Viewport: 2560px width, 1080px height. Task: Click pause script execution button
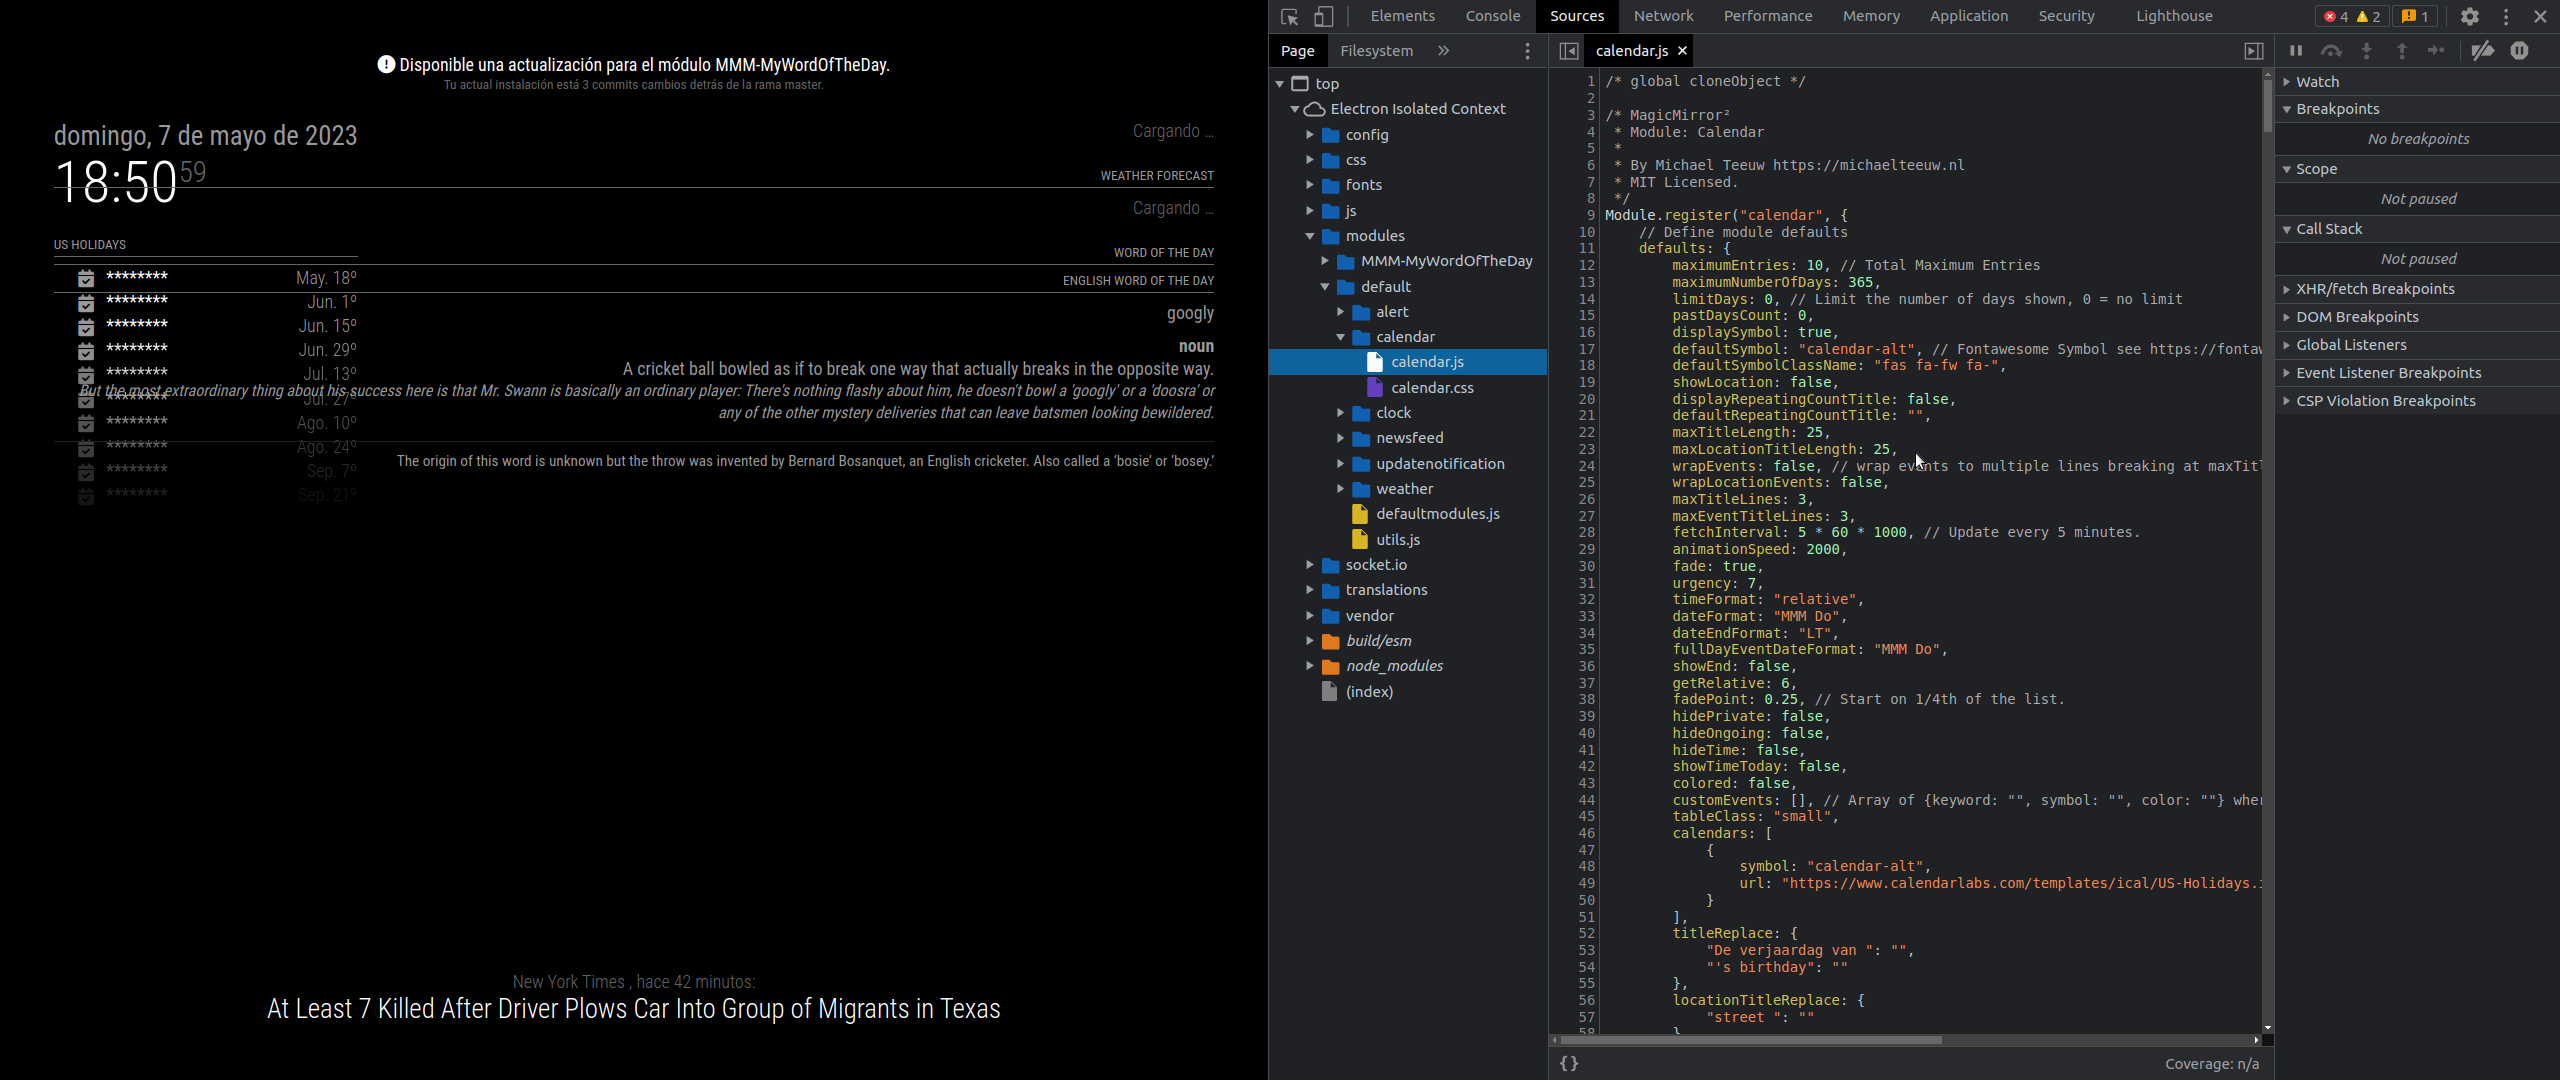2296,51
